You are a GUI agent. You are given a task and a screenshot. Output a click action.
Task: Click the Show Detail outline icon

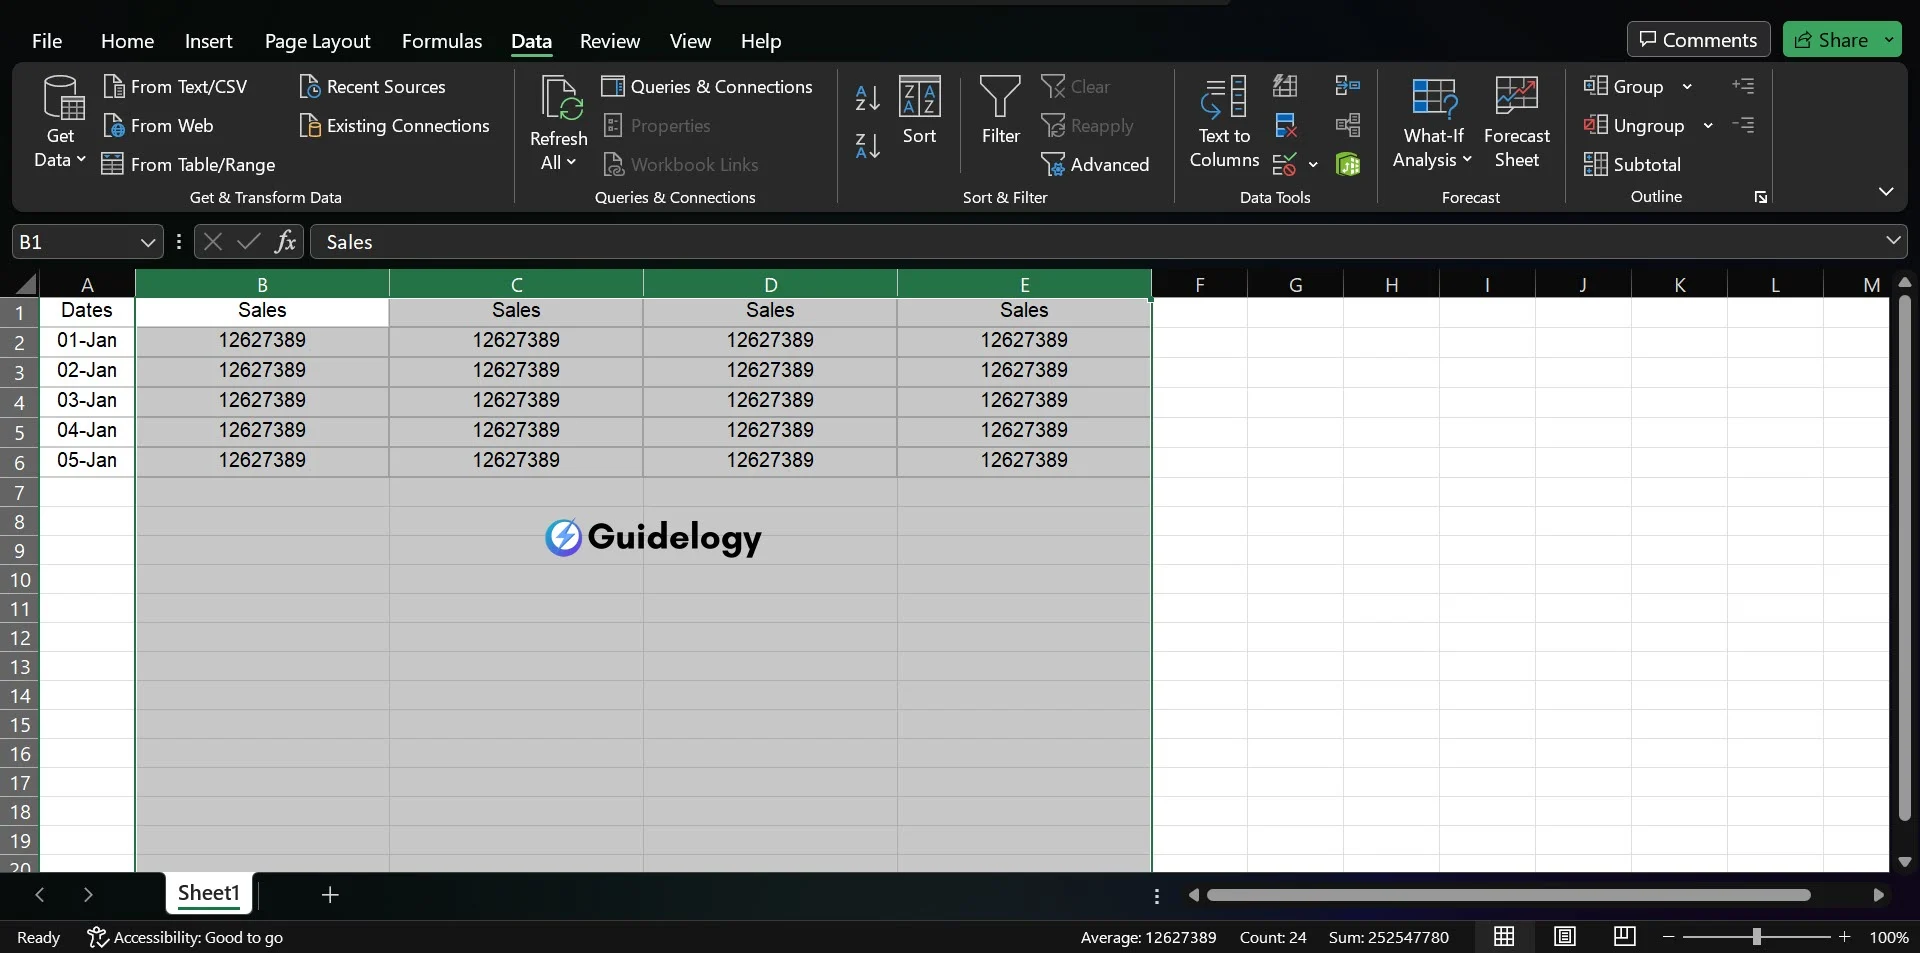(1743, 86)
